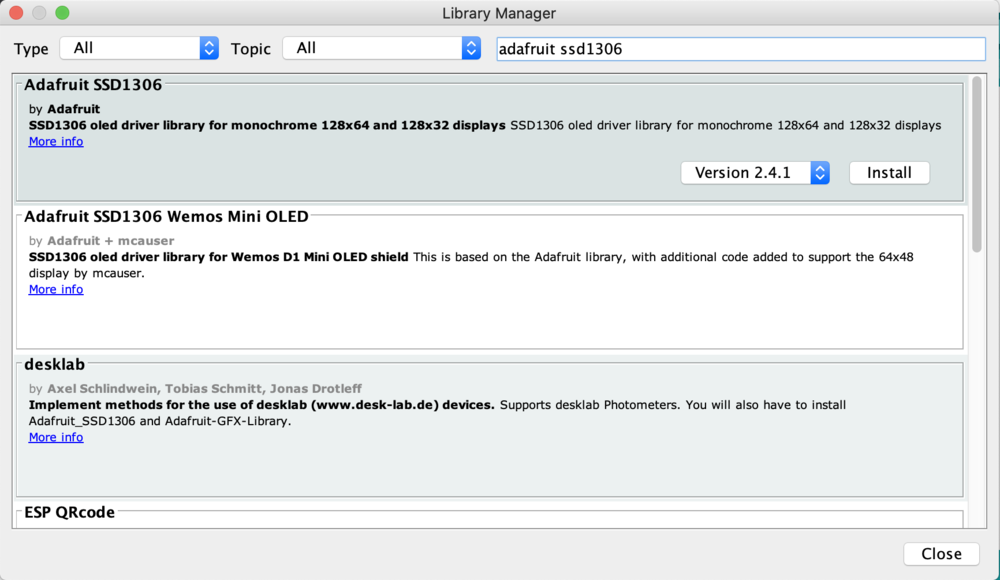
Task: Click the red close window button
Action: pyautogui.click(x=16, y=13)
